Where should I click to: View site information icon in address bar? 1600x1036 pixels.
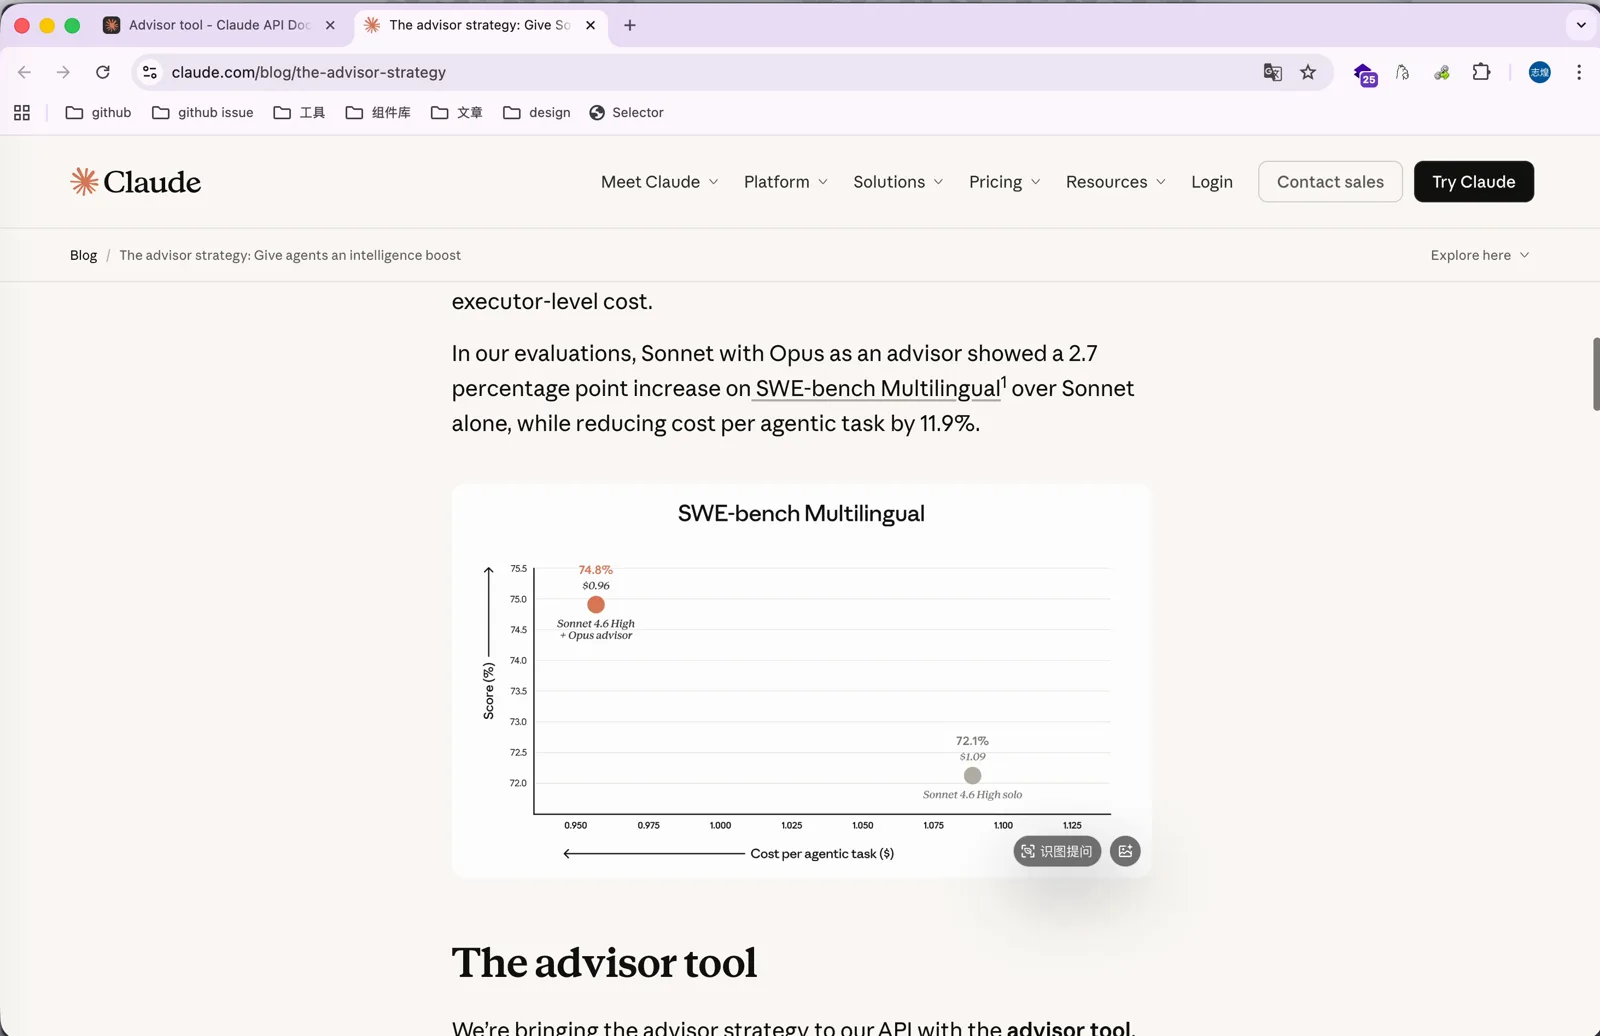(150, 72)
